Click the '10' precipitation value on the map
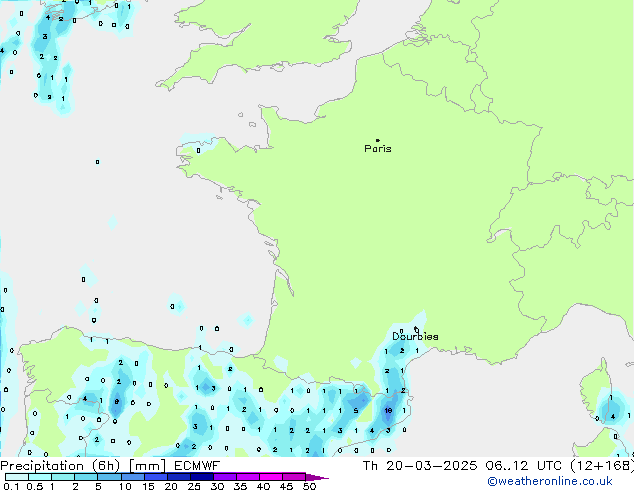634x490 pixels. [388, 410]
